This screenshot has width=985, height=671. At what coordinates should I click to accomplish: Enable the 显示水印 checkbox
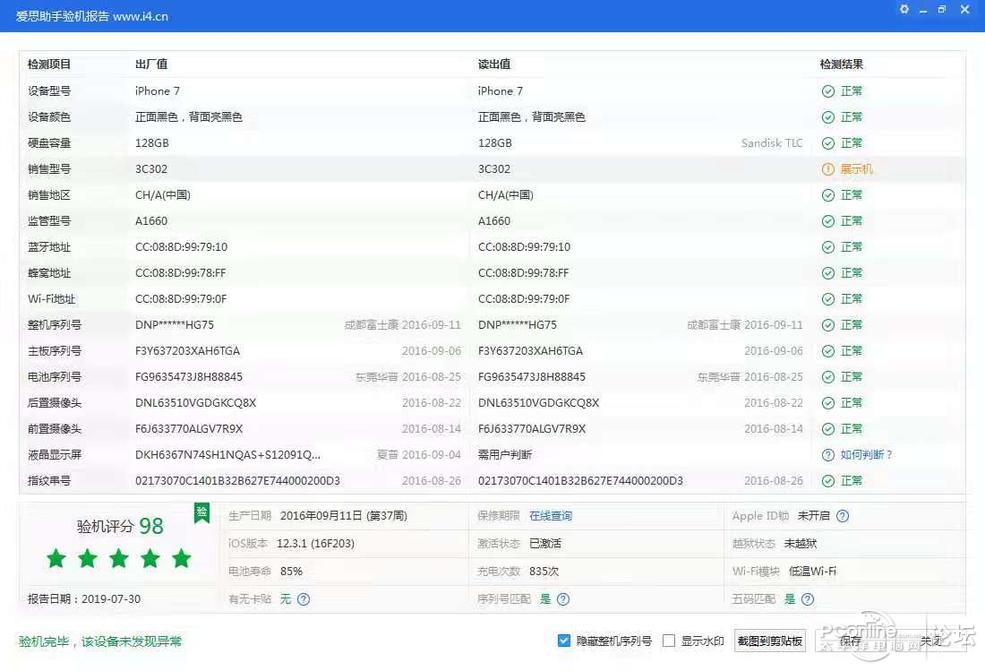click(669, 641)
